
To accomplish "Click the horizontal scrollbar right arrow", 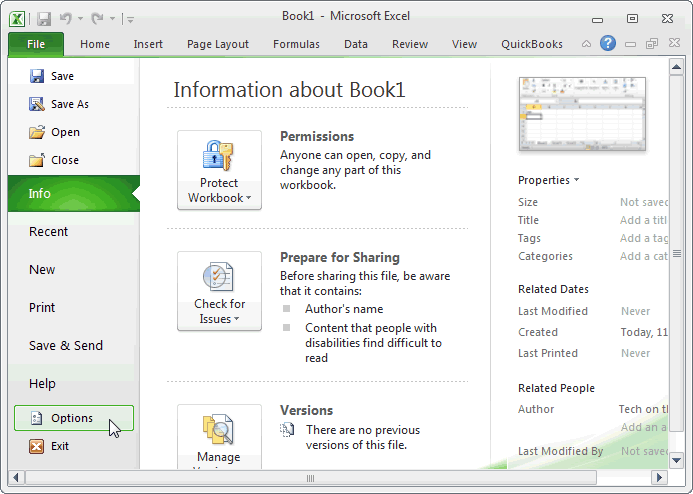I will [660, 478].
